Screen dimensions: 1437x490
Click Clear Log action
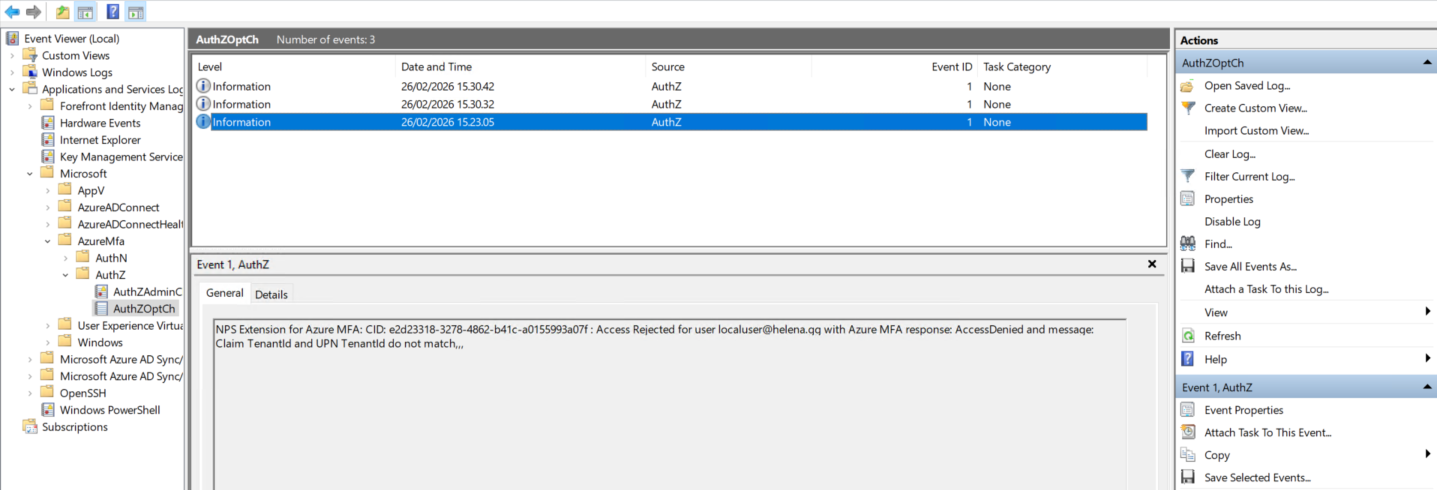tap(1229, 154)
